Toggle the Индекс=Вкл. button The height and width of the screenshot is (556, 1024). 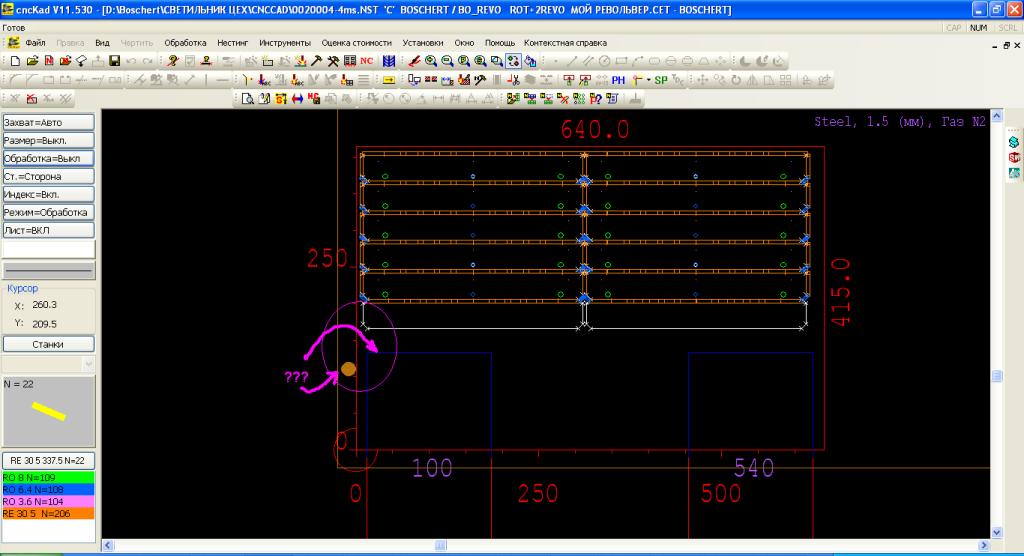pyautogui.click(x=48, y=194)
